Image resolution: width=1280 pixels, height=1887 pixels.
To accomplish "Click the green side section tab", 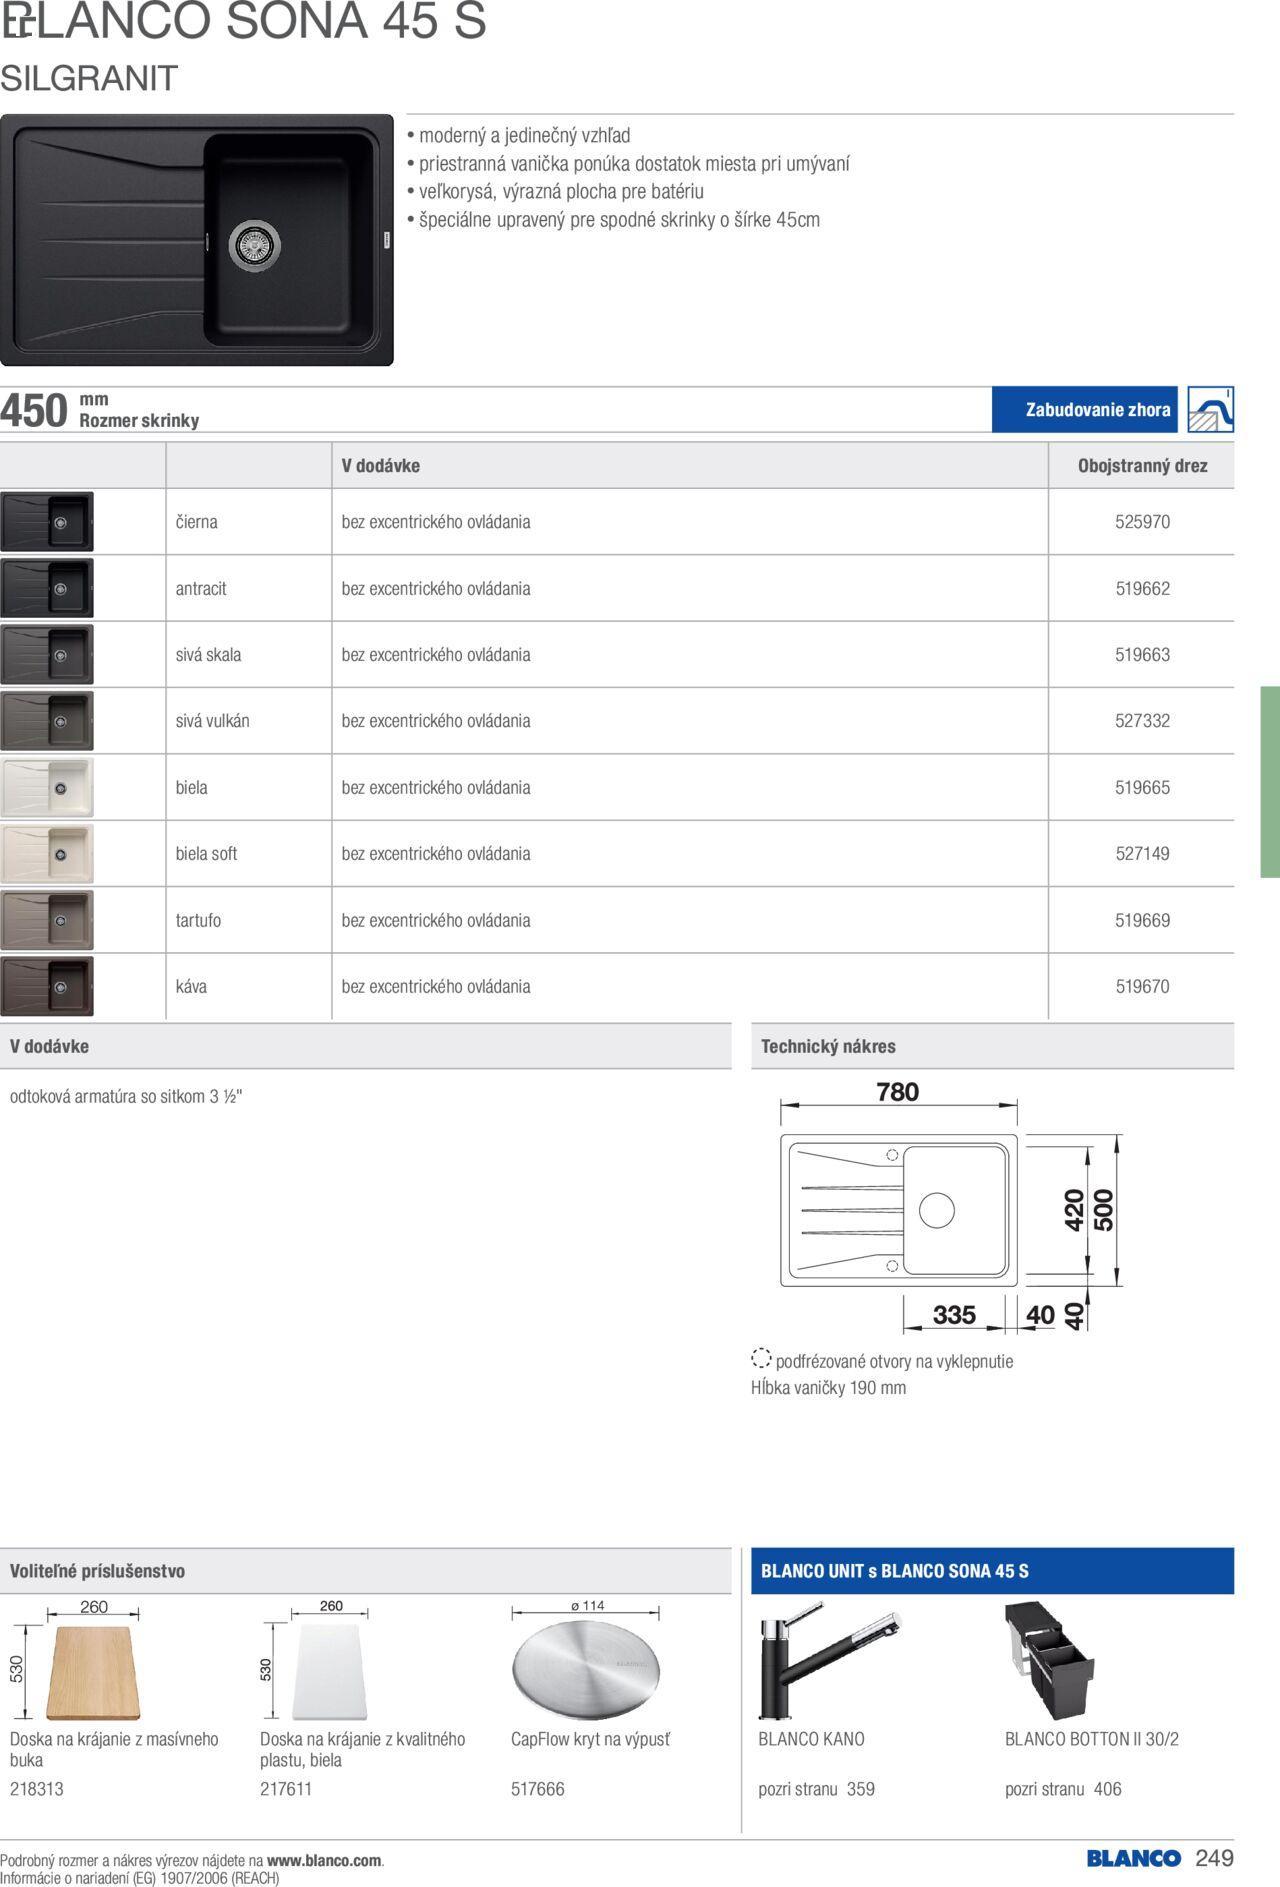I will point(1270,781).
